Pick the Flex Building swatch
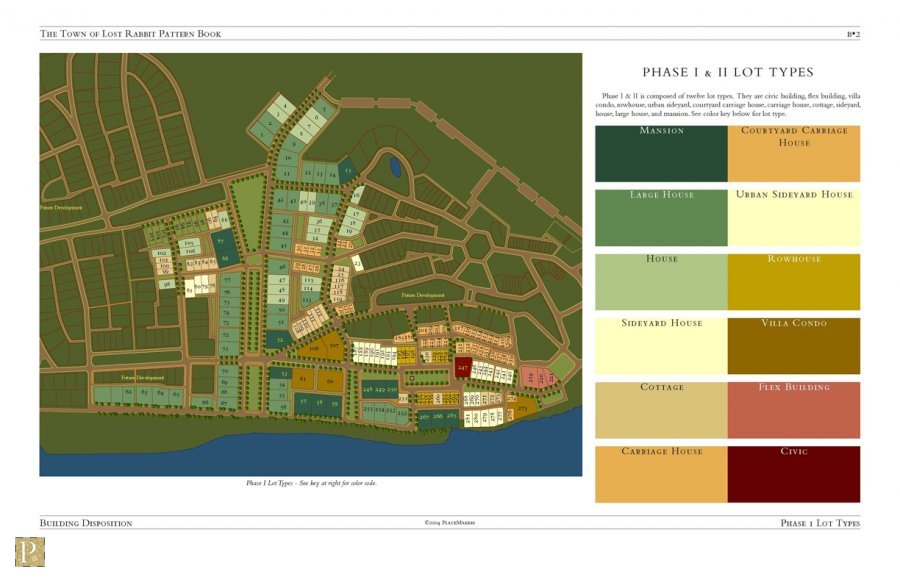 click(793, 409)
